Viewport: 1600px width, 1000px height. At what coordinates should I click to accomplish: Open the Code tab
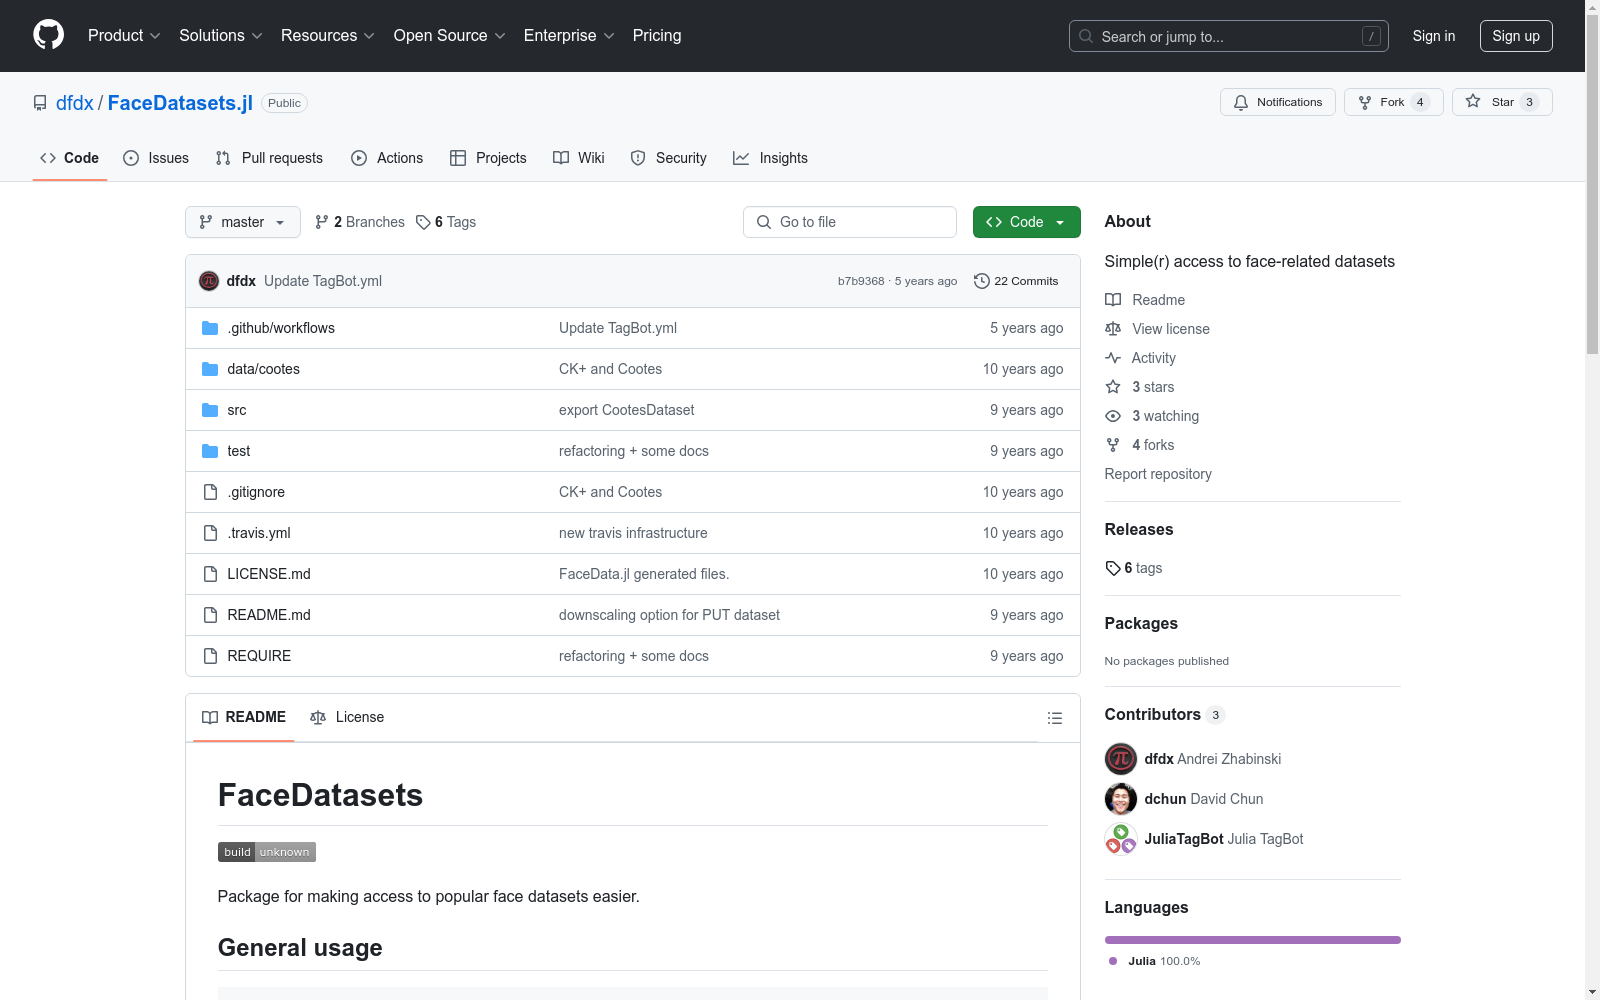tap(70, 158)
